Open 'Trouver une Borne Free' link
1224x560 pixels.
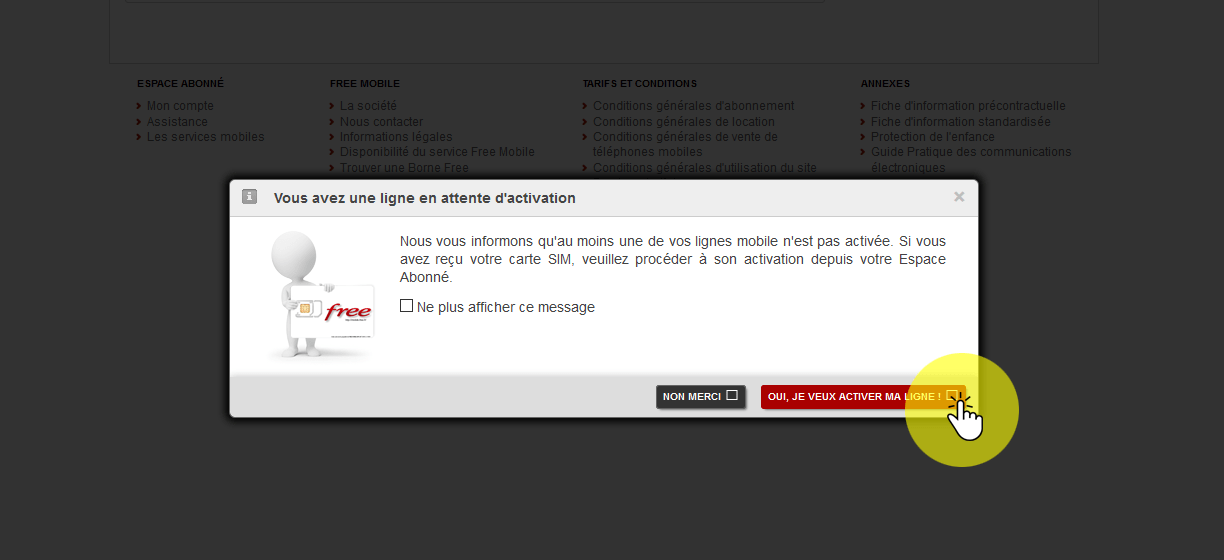404,168
